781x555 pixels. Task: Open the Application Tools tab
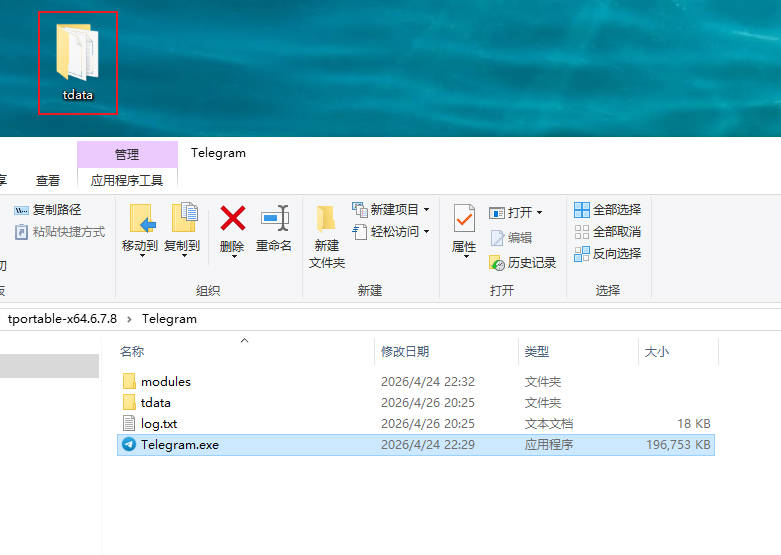[127, 180]
